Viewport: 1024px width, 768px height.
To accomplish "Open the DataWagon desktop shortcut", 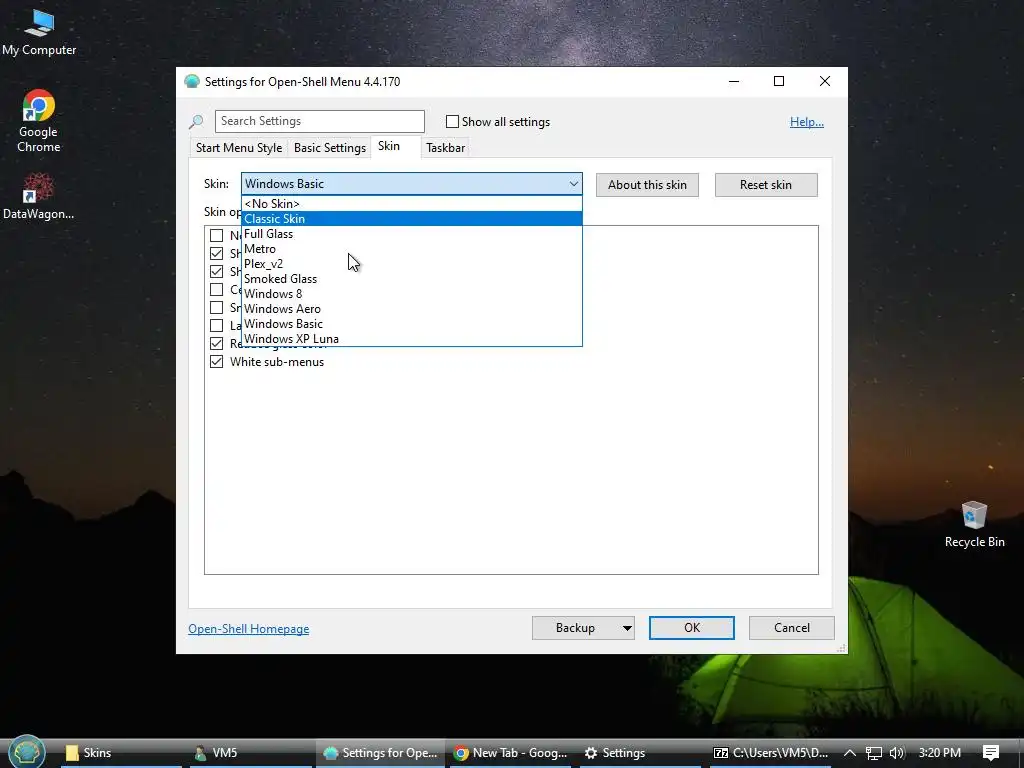I will click(x=39, y=196).
